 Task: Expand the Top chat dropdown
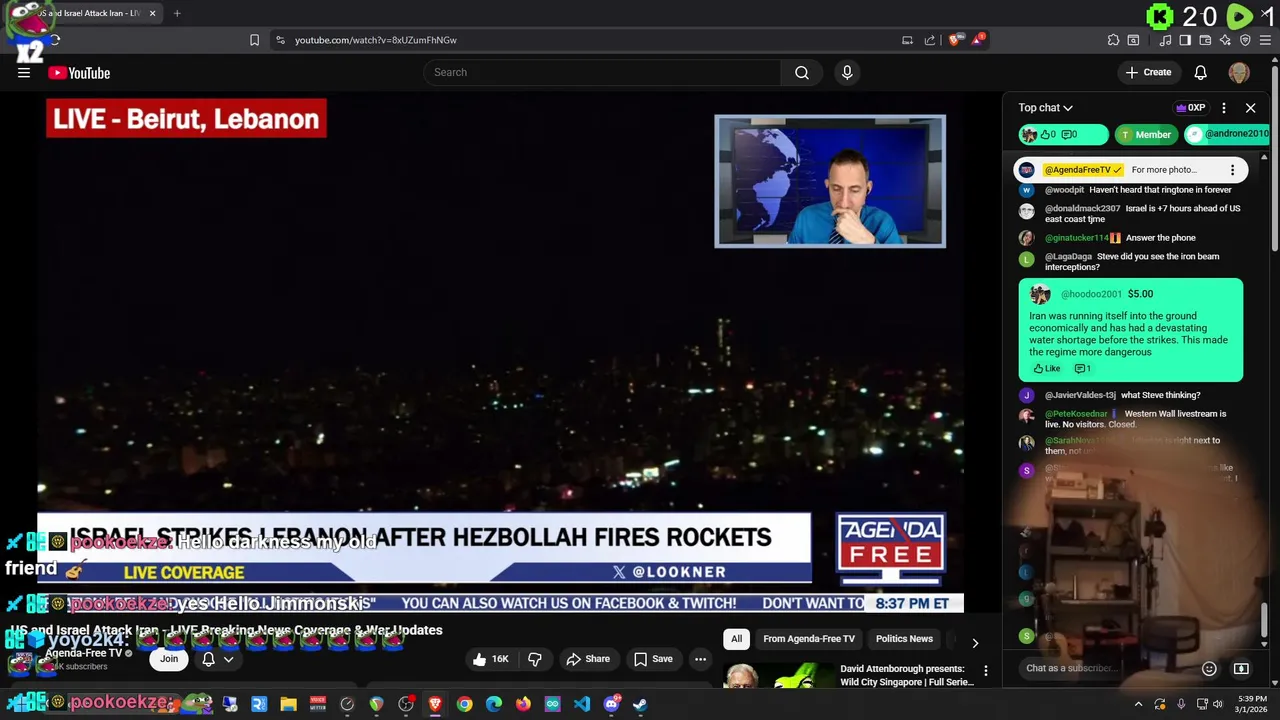coord(1045,108)
